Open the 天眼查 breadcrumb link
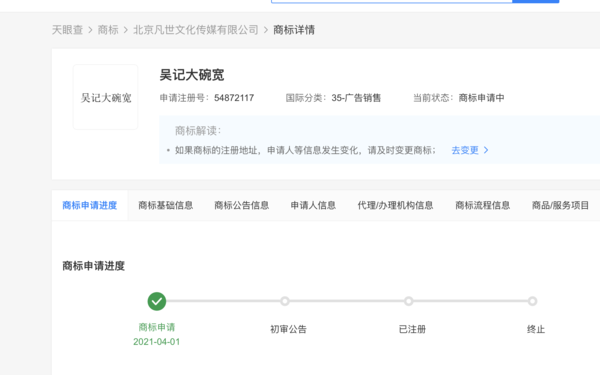 (x=67, y=30)
